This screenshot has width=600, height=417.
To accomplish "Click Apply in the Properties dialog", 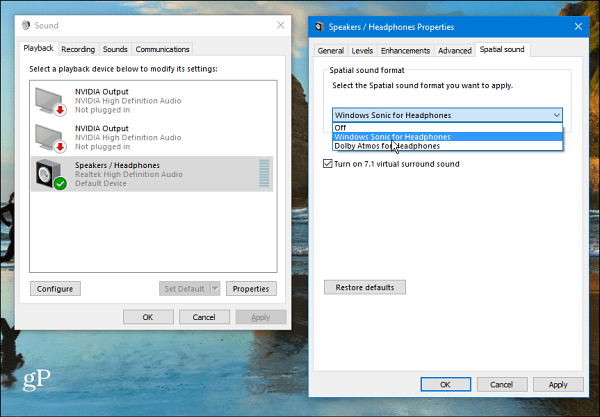I will tap(558, 384).
